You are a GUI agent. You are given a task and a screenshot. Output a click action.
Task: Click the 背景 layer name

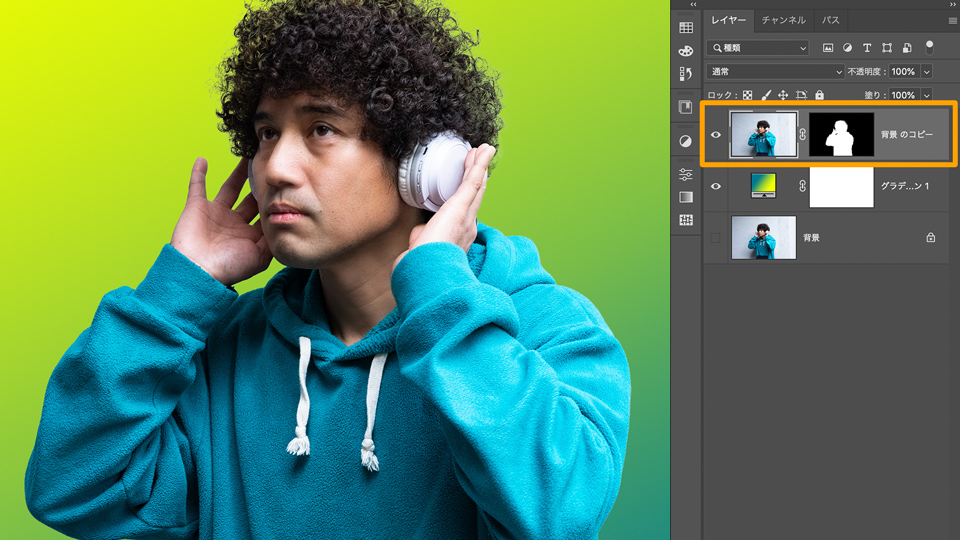[811, 238]
